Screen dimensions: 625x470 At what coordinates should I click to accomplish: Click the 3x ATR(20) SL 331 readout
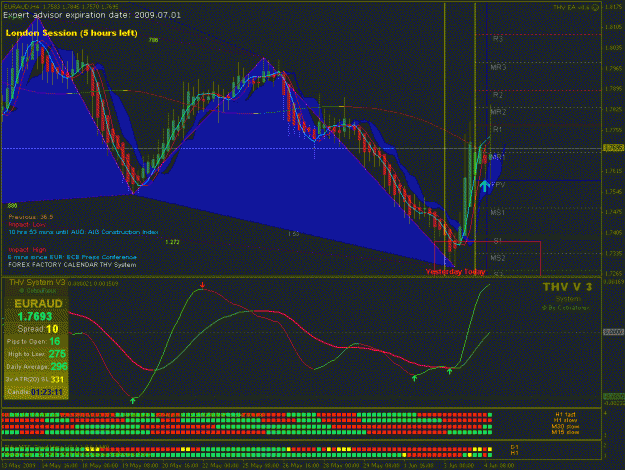[35, 380]
